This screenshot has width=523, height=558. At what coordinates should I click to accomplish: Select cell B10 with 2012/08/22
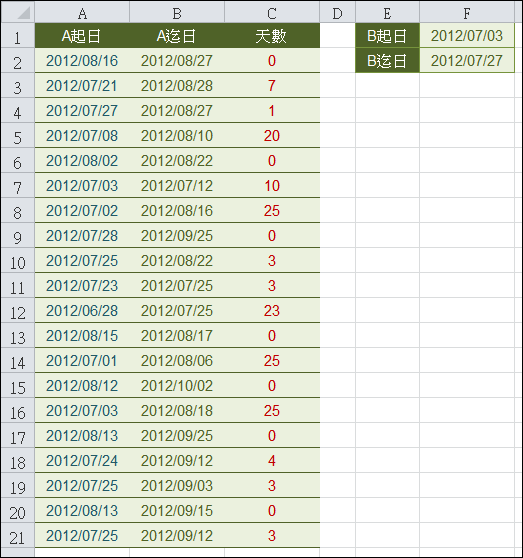pyautogui.click(x=177, y=261)
